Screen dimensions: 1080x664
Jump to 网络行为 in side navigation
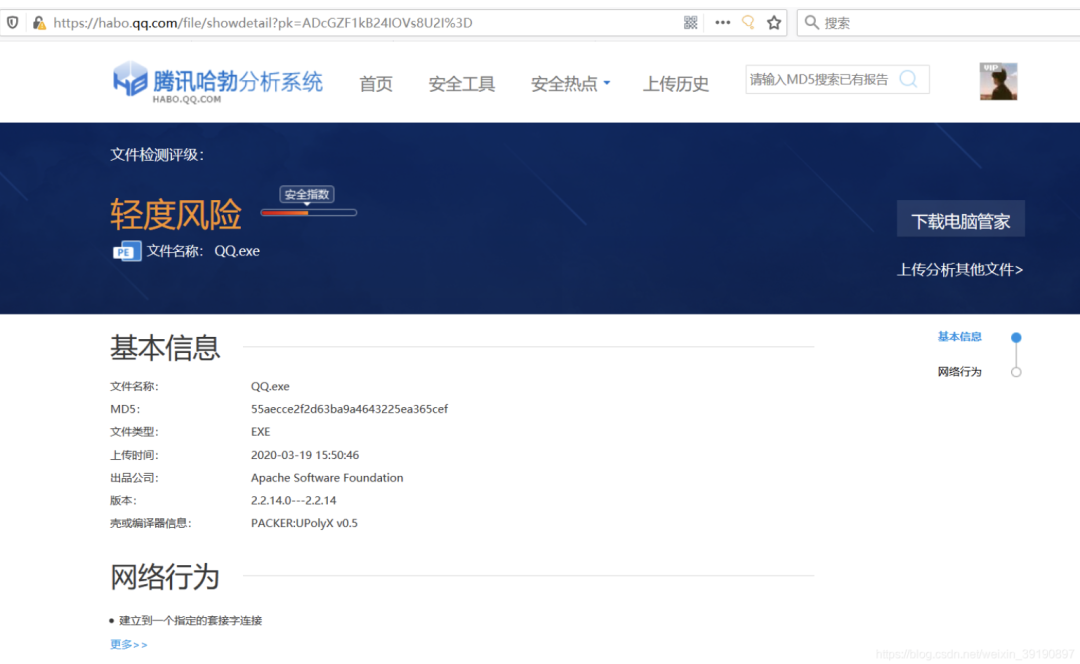pos(959,372)
